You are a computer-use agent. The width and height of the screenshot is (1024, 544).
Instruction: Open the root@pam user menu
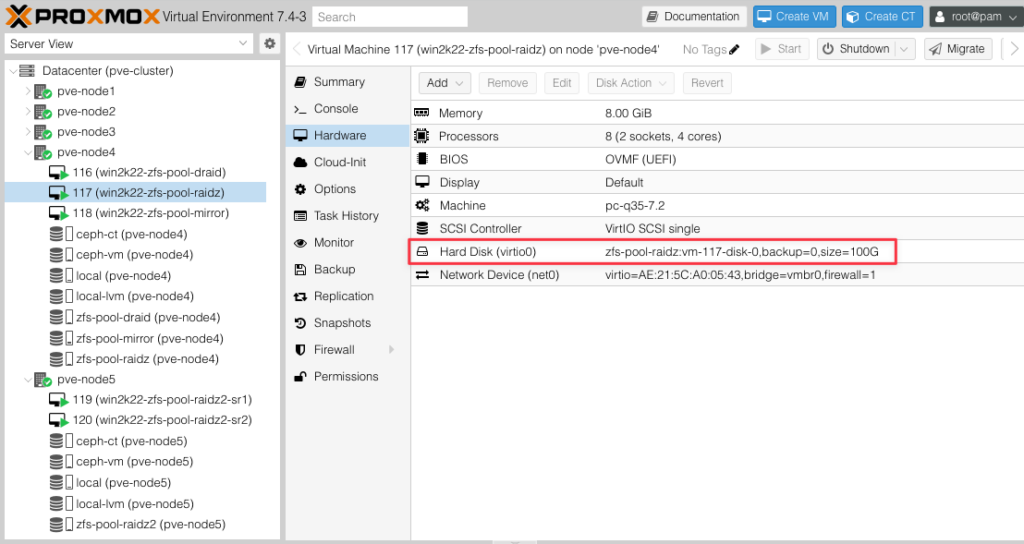(976, 16)
